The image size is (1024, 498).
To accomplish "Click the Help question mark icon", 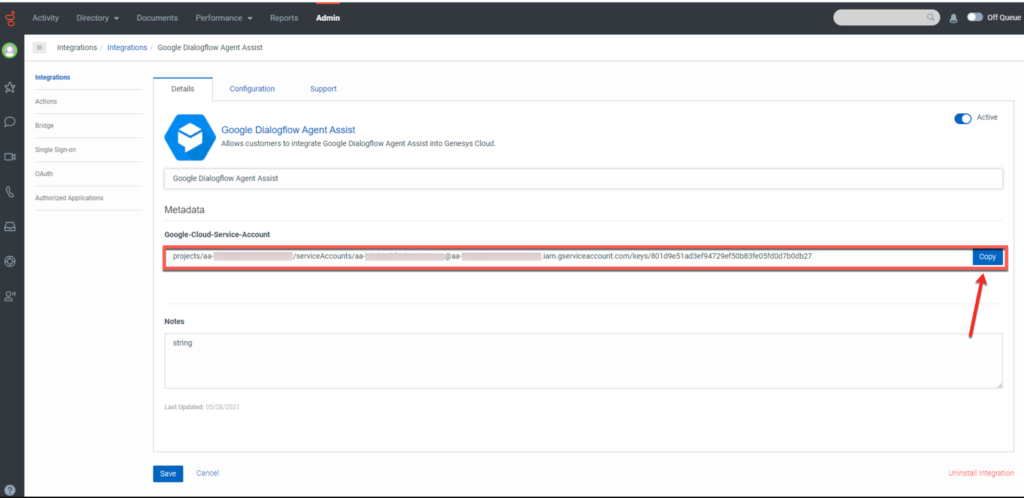I will tap(10, 489).
